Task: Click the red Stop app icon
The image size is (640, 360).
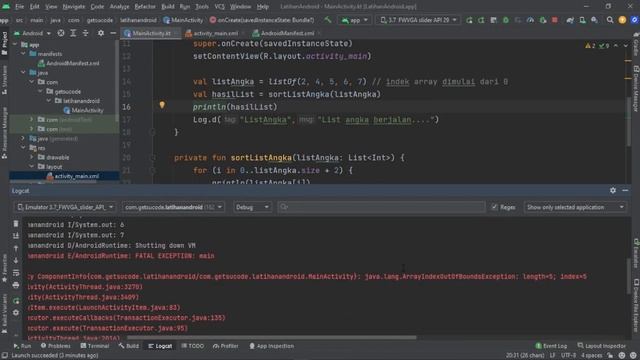Action: [555, 20]
